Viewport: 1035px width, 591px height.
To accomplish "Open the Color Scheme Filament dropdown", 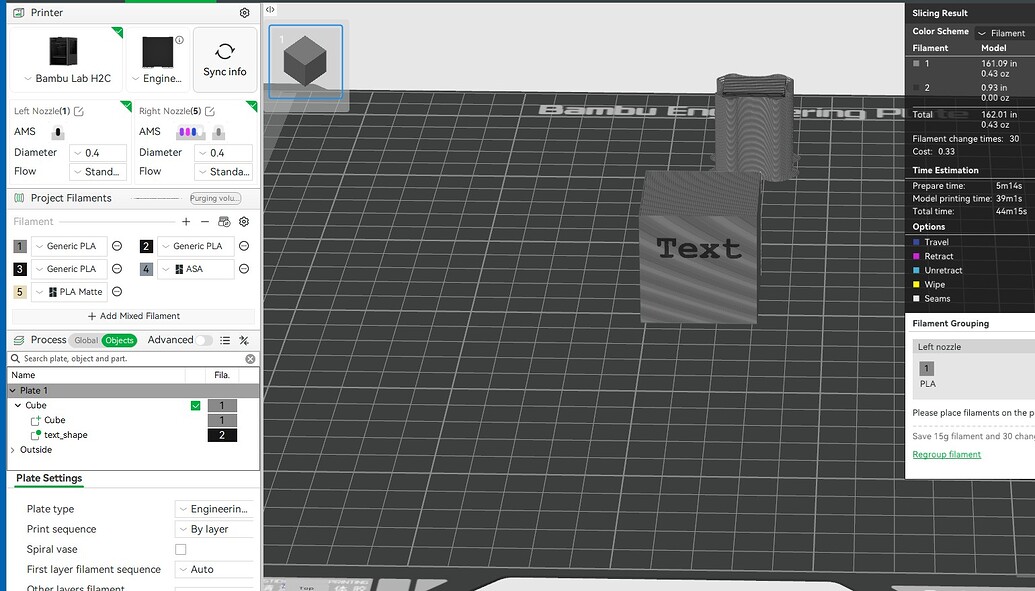I will click(1003, 33).
